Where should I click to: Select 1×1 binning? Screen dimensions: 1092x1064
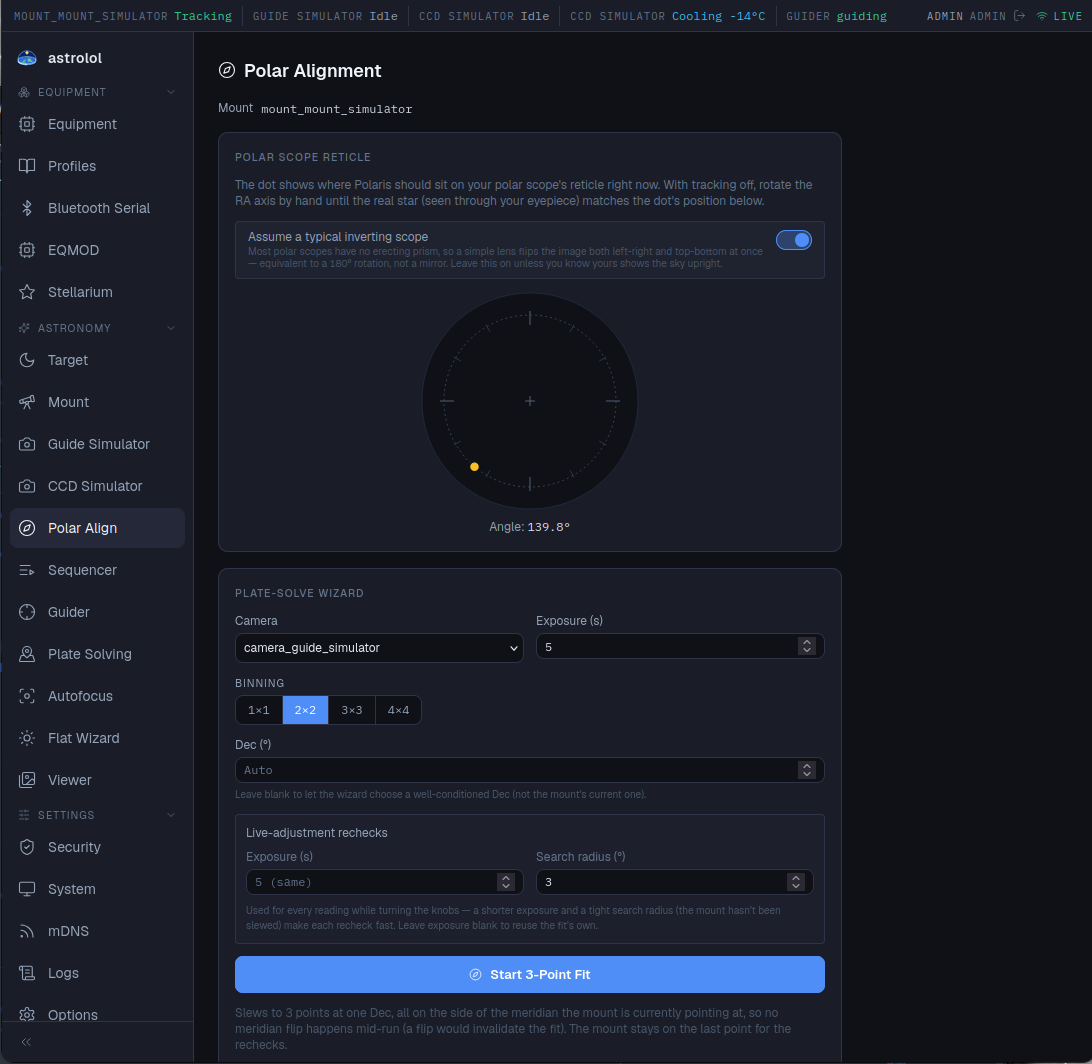258,710
